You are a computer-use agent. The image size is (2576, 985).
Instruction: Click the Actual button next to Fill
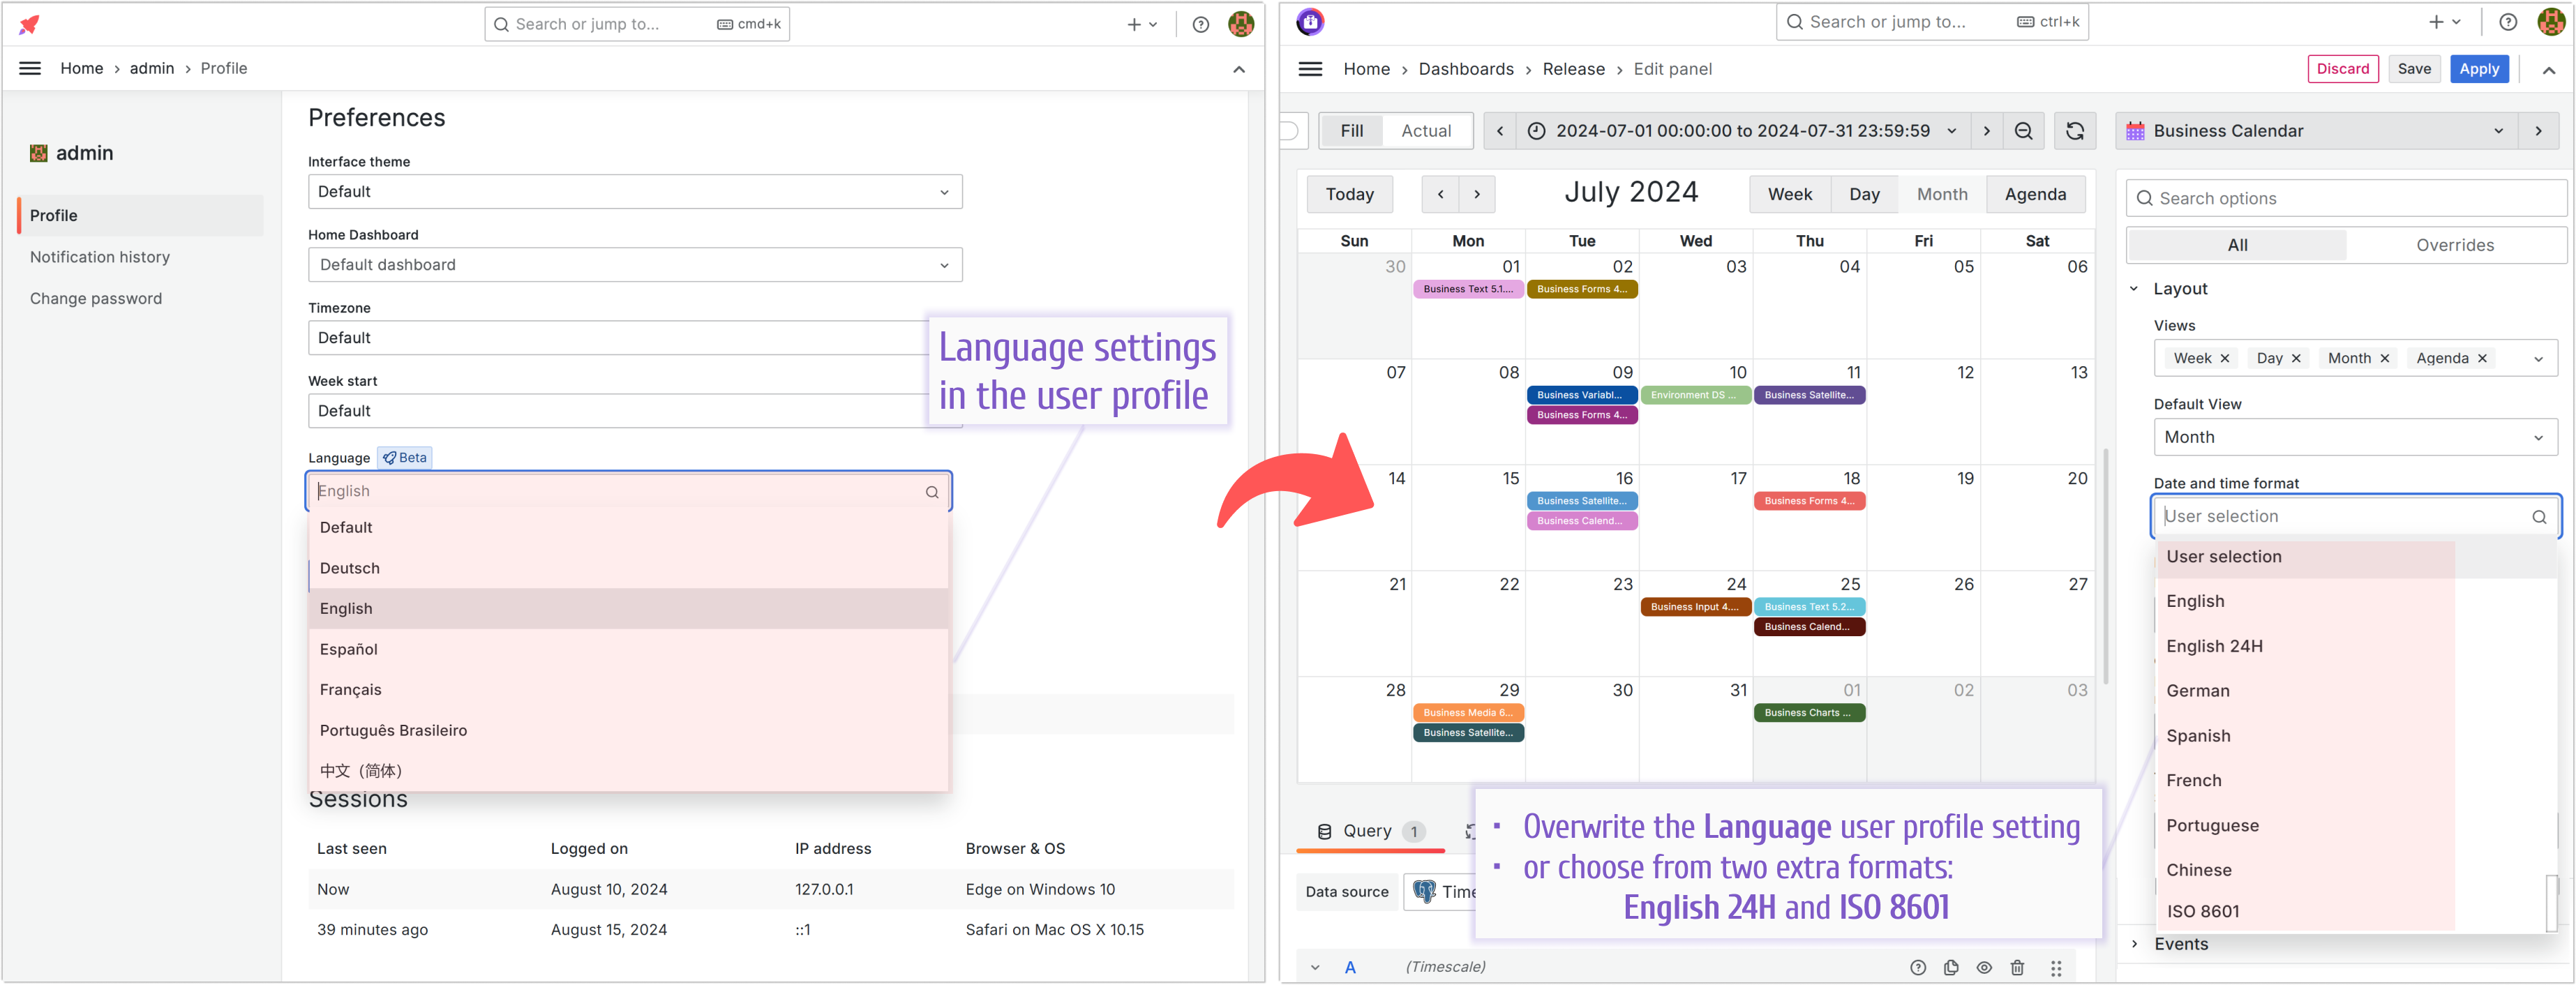1424,130
